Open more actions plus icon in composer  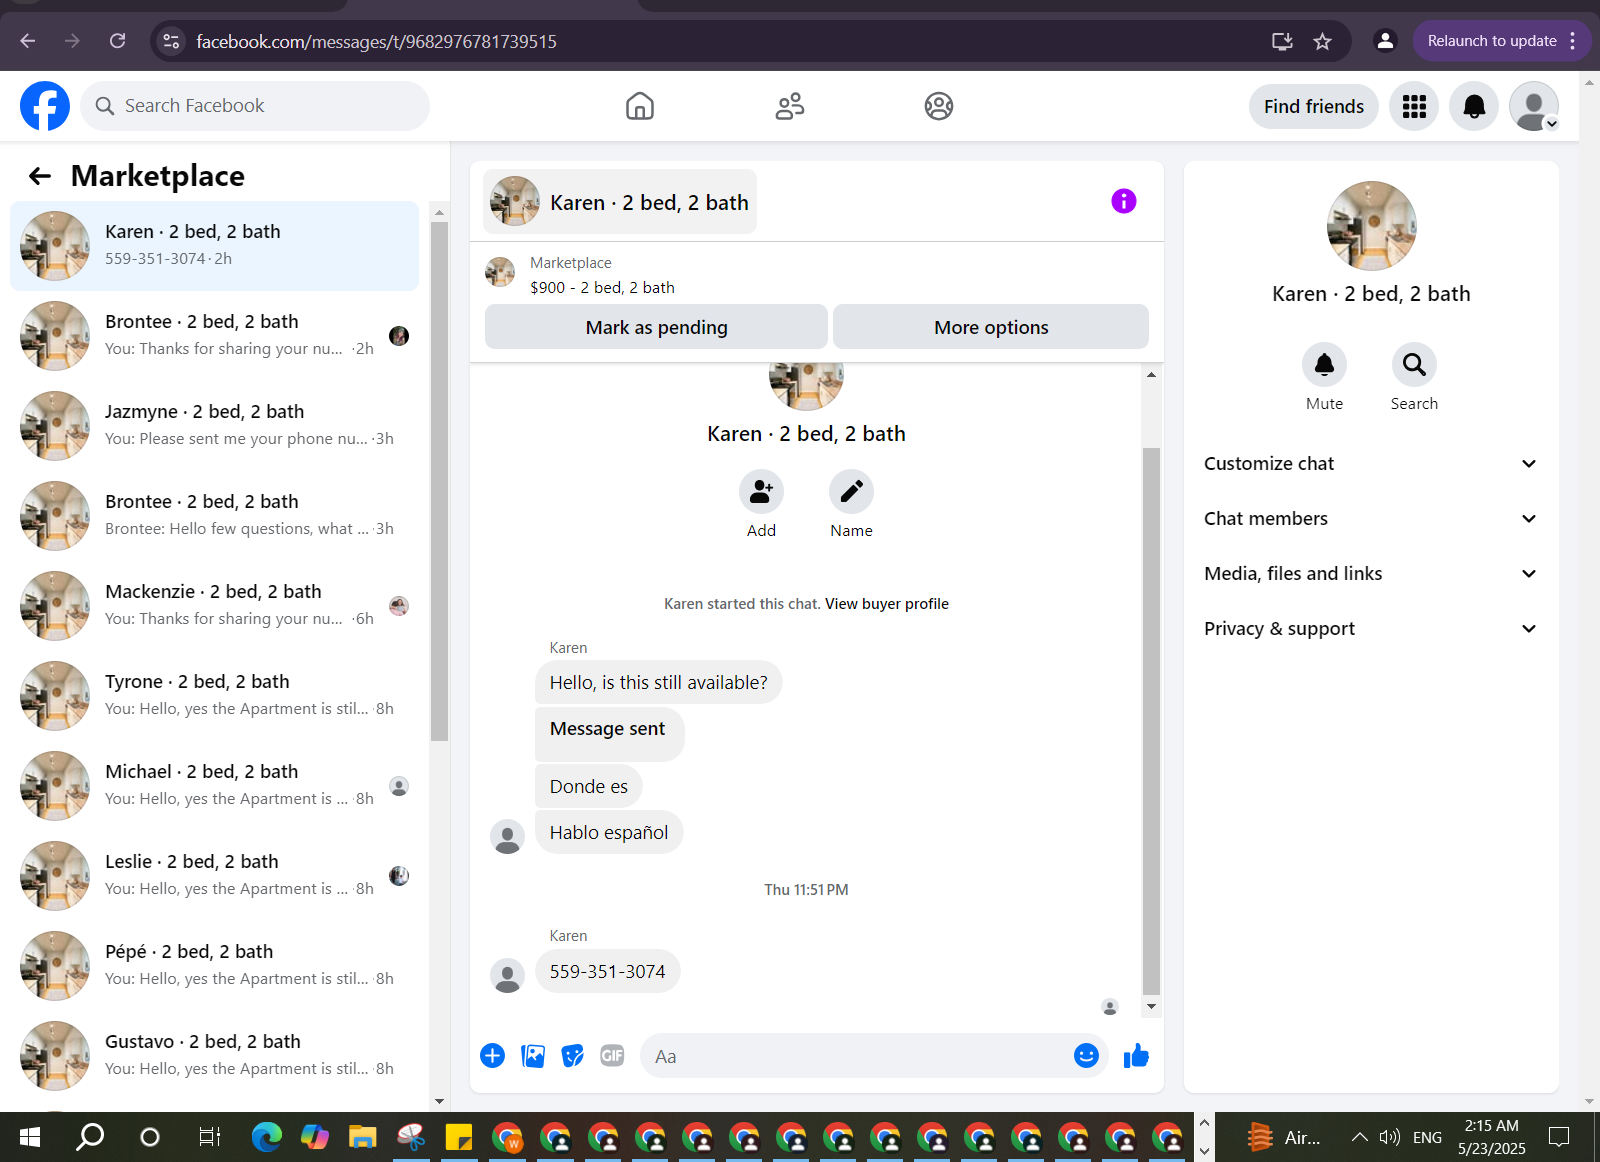coord(492,1056)
